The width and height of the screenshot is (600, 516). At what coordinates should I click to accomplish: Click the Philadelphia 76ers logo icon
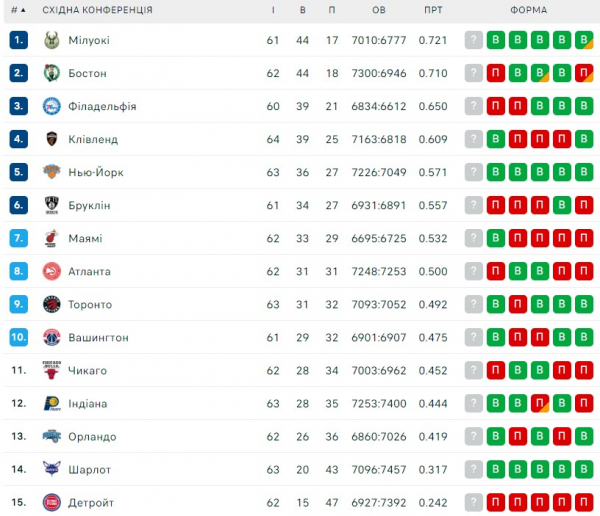pos(52,106)
